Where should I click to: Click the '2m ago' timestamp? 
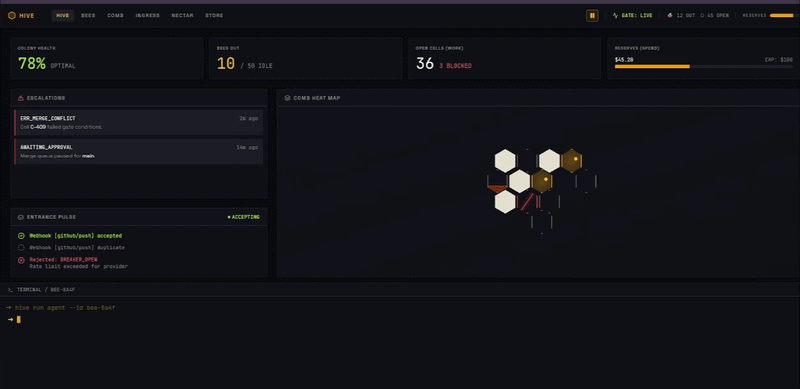(x=248, y=118)
